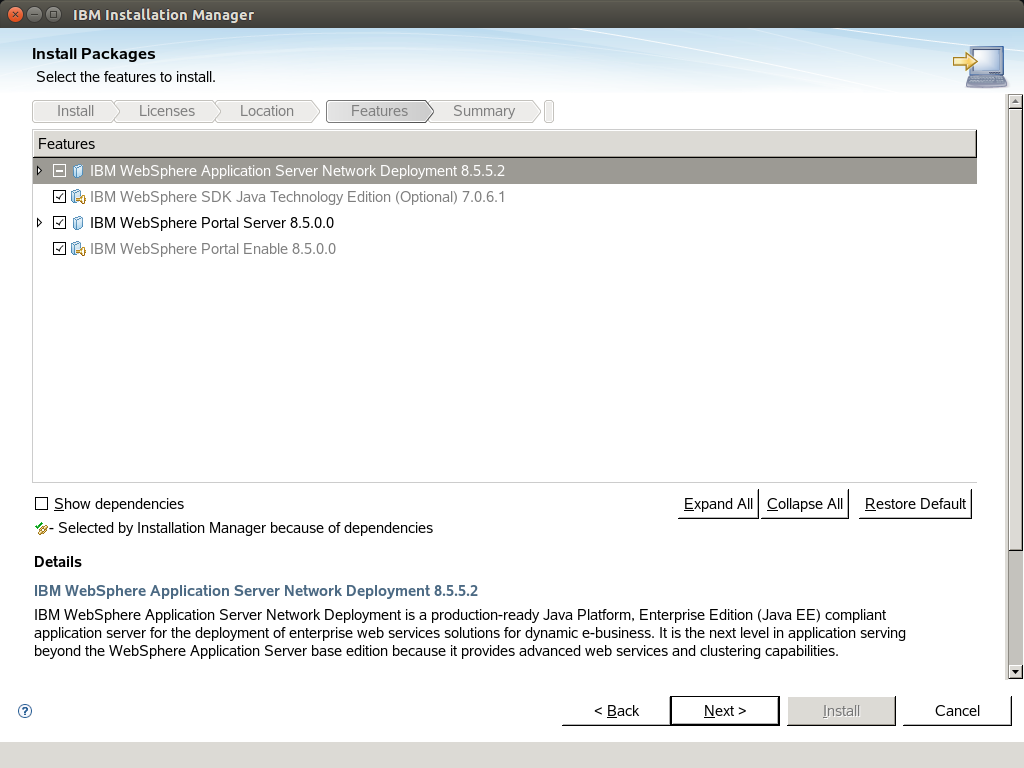This screenshot has height=768, width=1024.
Task: Uncheck IBM WebSphere Portal Server 8.5.0.0
Action: coord(59,223)
